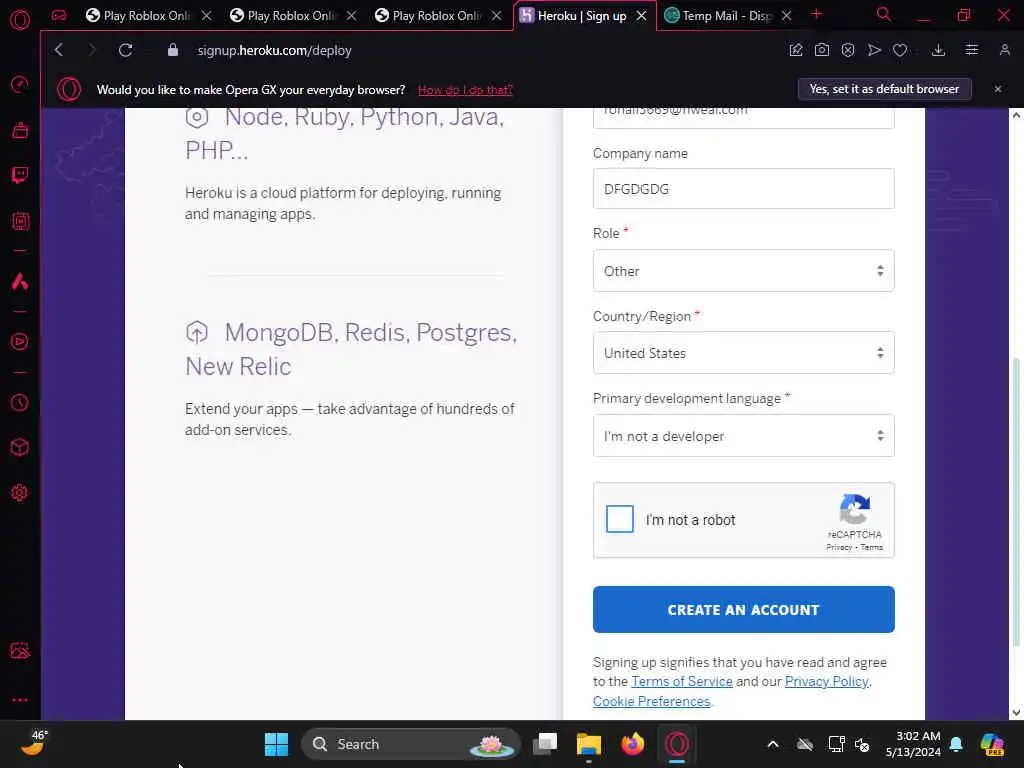Open GX Corner gamepad icon
1024x768 pixels.
point(59,15)
